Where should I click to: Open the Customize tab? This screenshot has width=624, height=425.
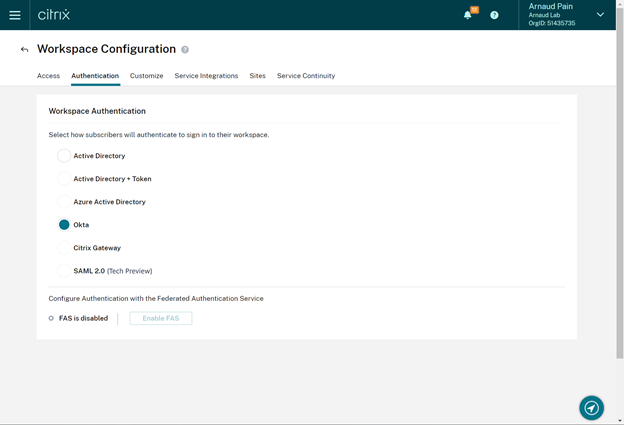(146, 76)
